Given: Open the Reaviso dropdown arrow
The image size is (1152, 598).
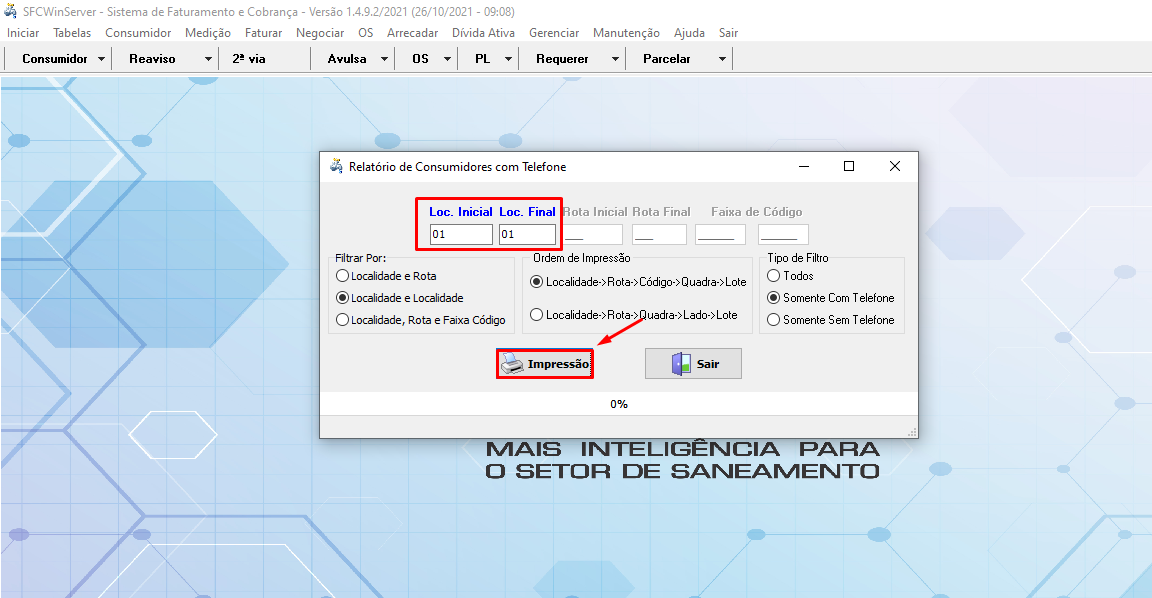Looking at the screenshot, I should click(208, 59).
